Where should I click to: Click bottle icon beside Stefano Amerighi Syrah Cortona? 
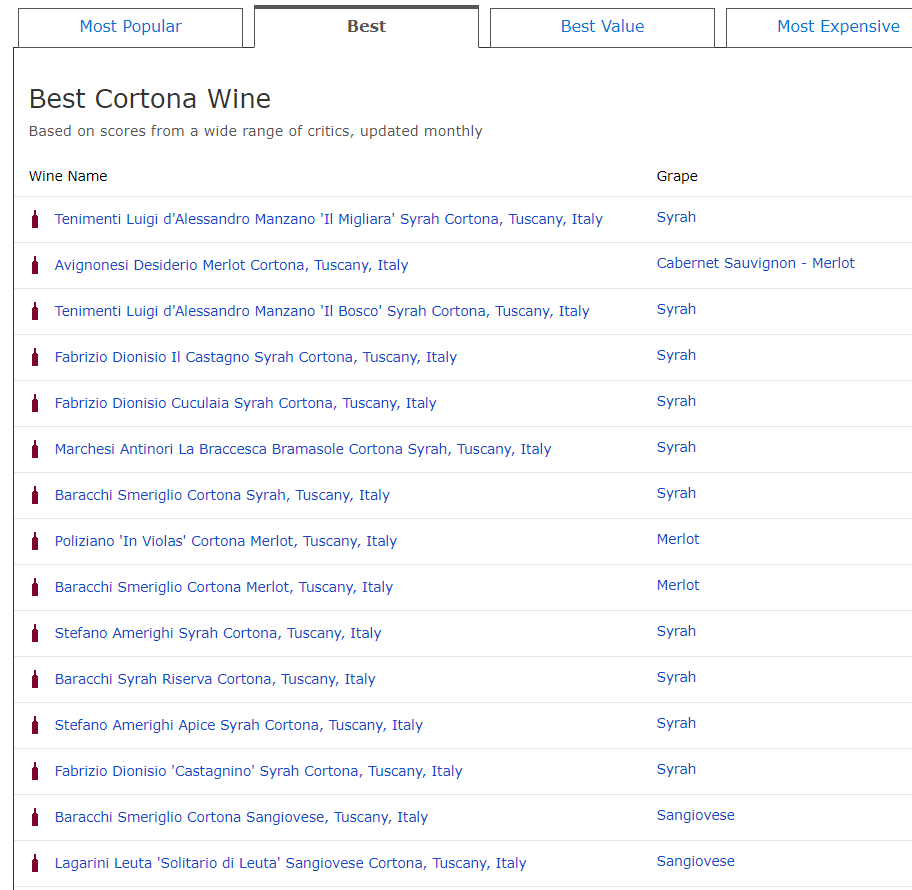coord(35,633)
